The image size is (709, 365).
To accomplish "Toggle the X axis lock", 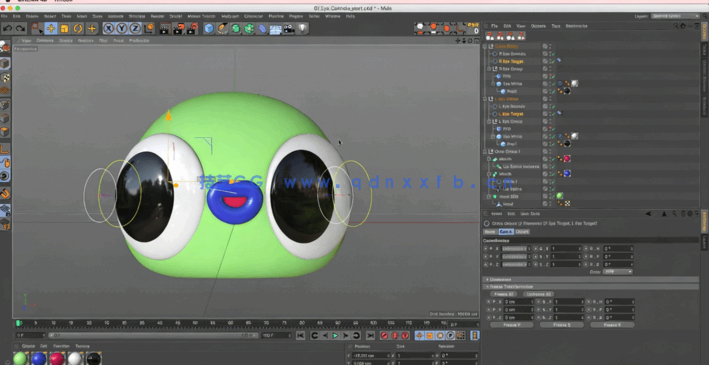I will click(x=109, y=28).
